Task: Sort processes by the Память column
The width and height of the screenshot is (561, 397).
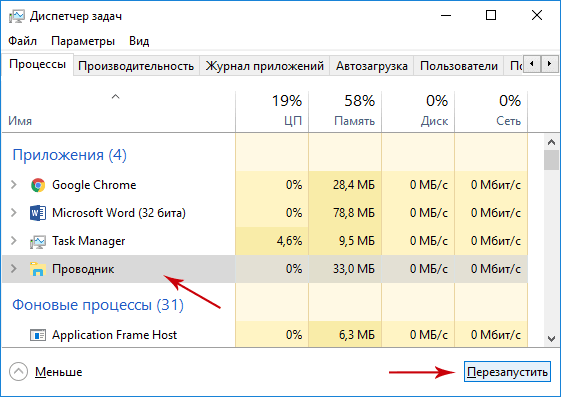Action: pyautogui.click(x=345, y=112)
